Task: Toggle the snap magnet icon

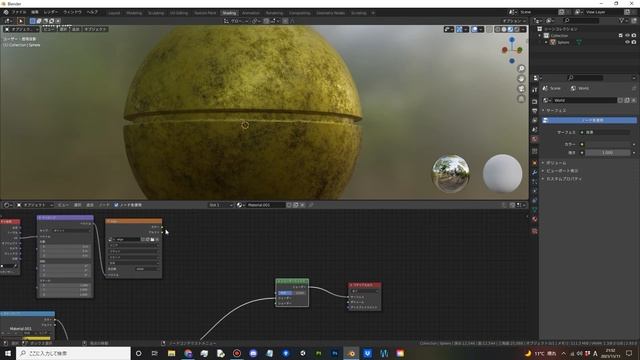Action: tap(266, 21)
